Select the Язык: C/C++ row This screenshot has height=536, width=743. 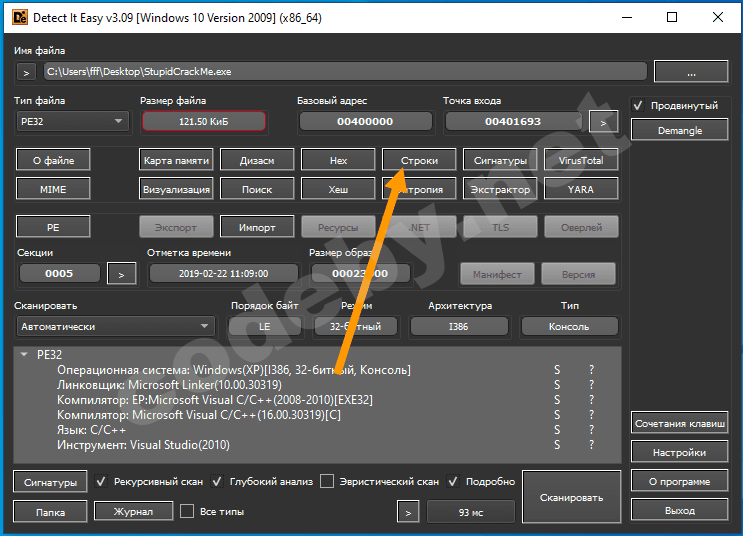[317, 430]
